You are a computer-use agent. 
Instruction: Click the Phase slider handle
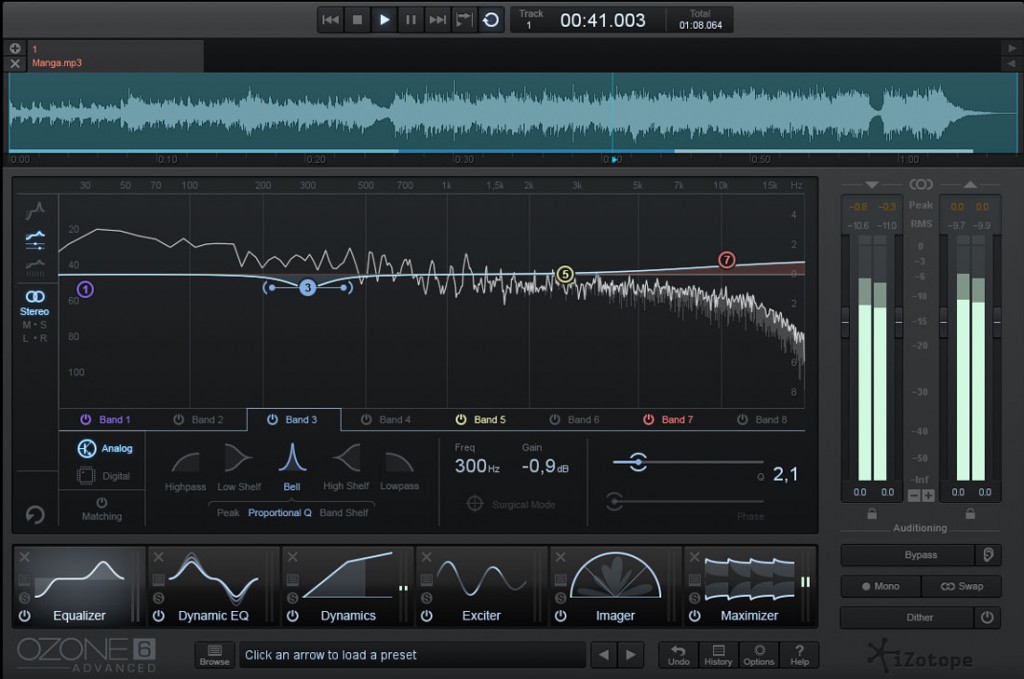(614, 501)
